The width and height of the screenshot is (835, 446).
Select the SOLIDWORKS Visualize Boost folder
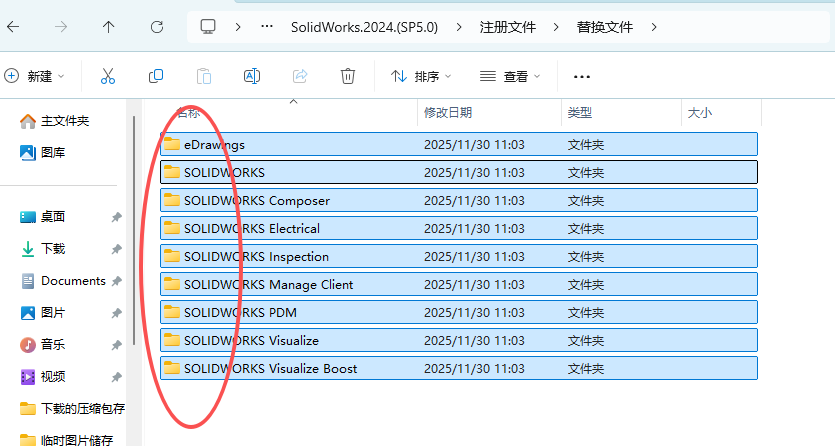[x=459, y=368]
